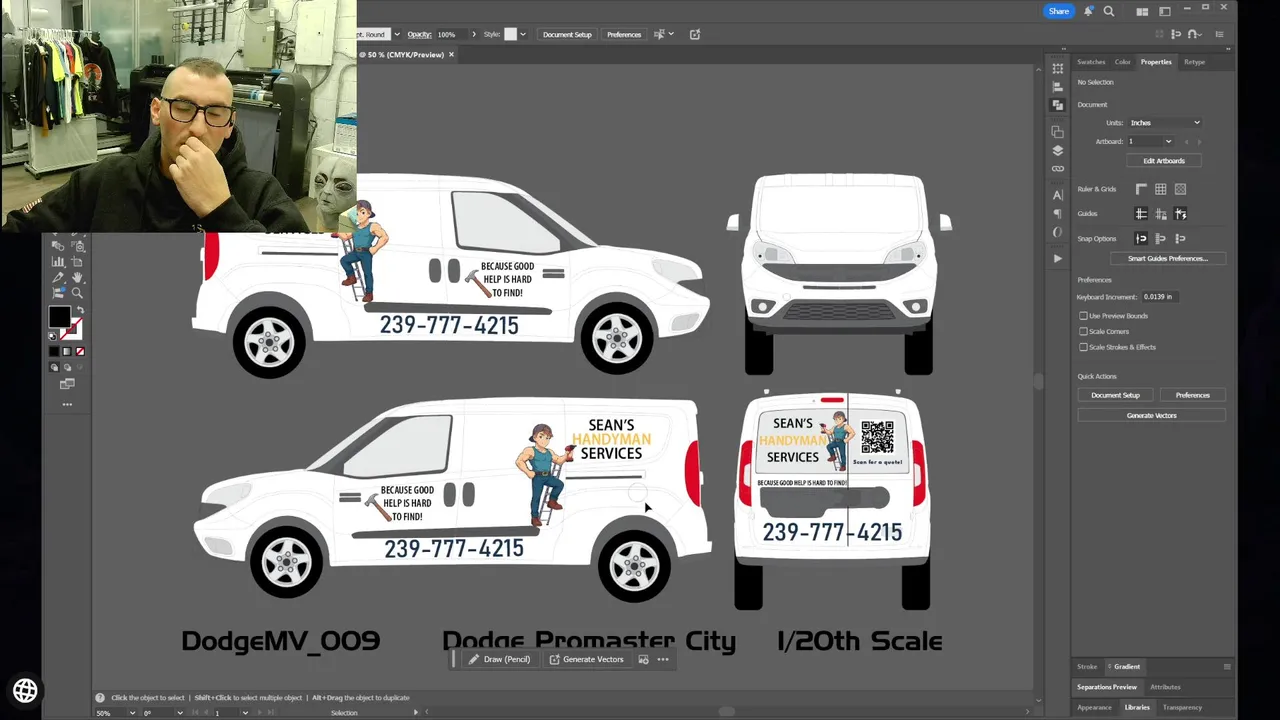Open rotate view angle dropdown
The width and height of the screenshot is (1280, 720).
[180, 713]
